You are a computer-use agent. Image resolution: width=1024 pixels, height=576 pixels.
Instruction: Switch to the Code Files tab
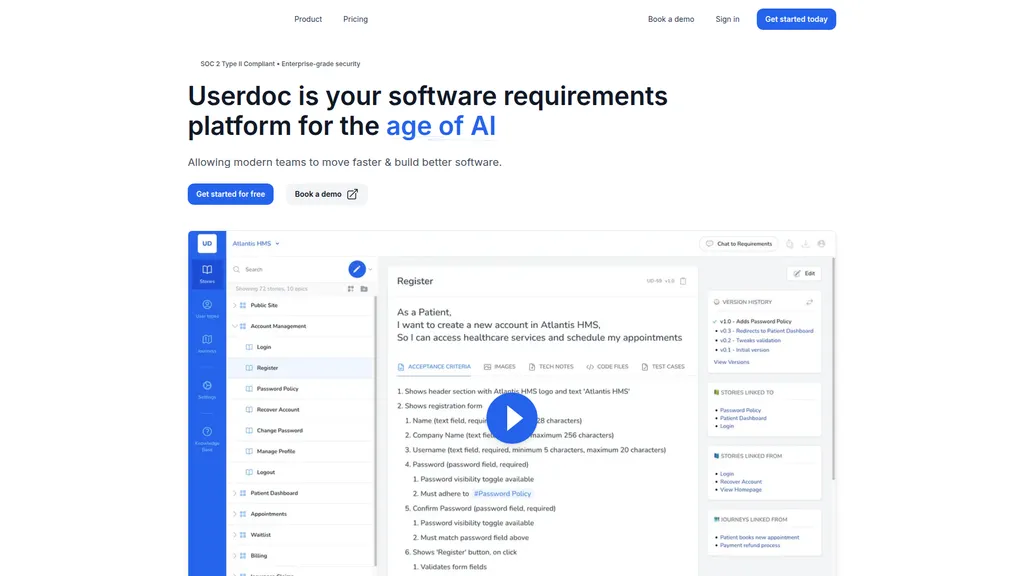tap(607, 367)
